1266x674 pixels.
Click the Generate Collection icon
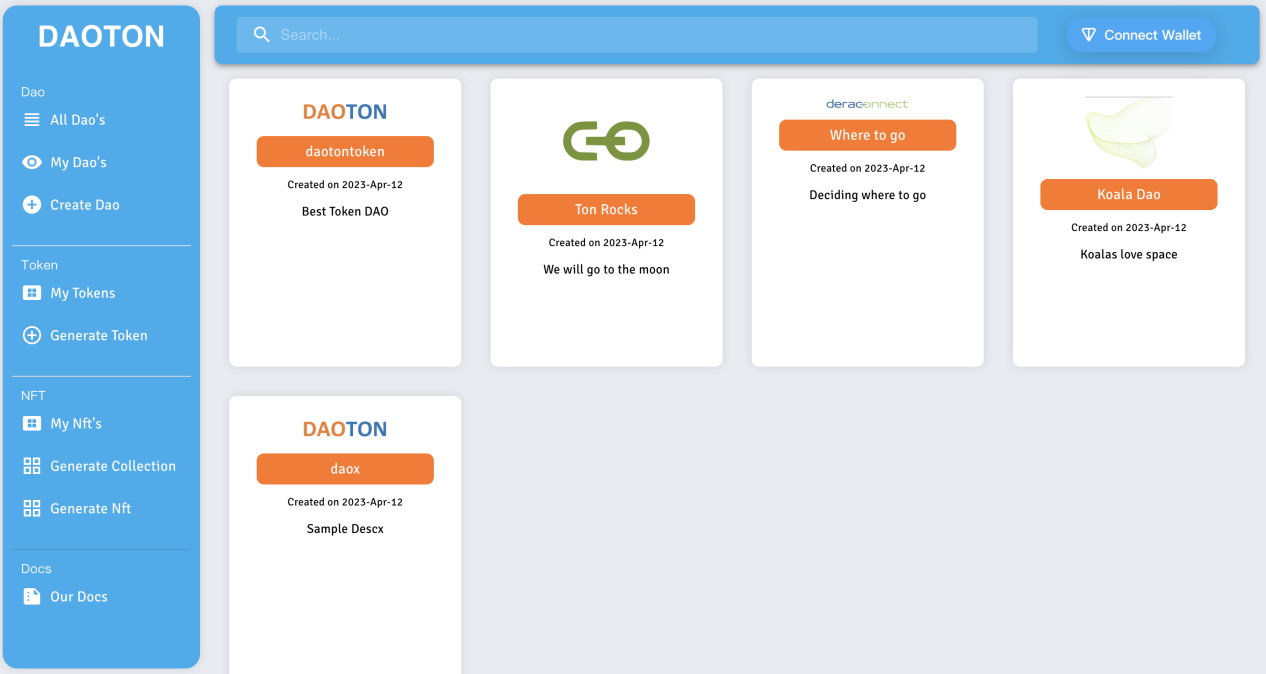point(32,466)
